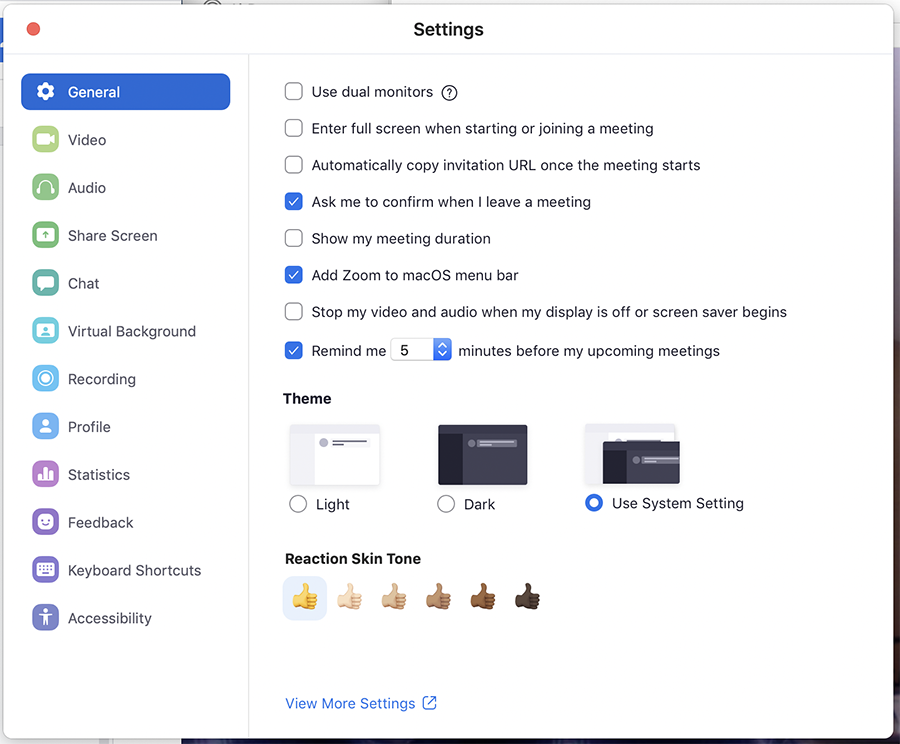This screenshot has width=900, height=744.
Task: Open the Audio settings section
Action: pos(86,187)
